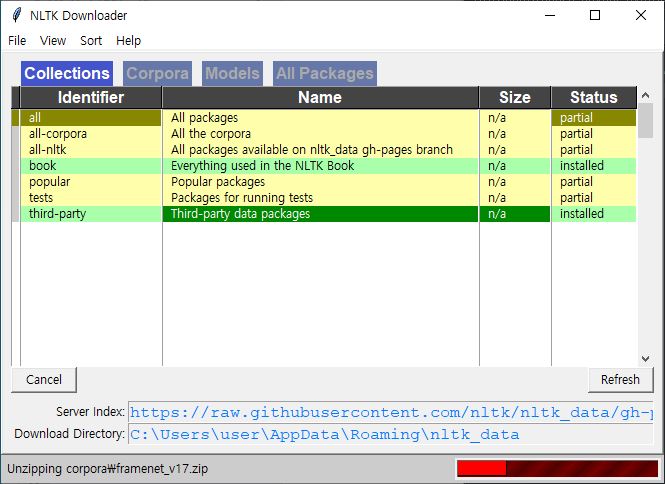Open the File menu
The image size is (665, 484).
17,41
